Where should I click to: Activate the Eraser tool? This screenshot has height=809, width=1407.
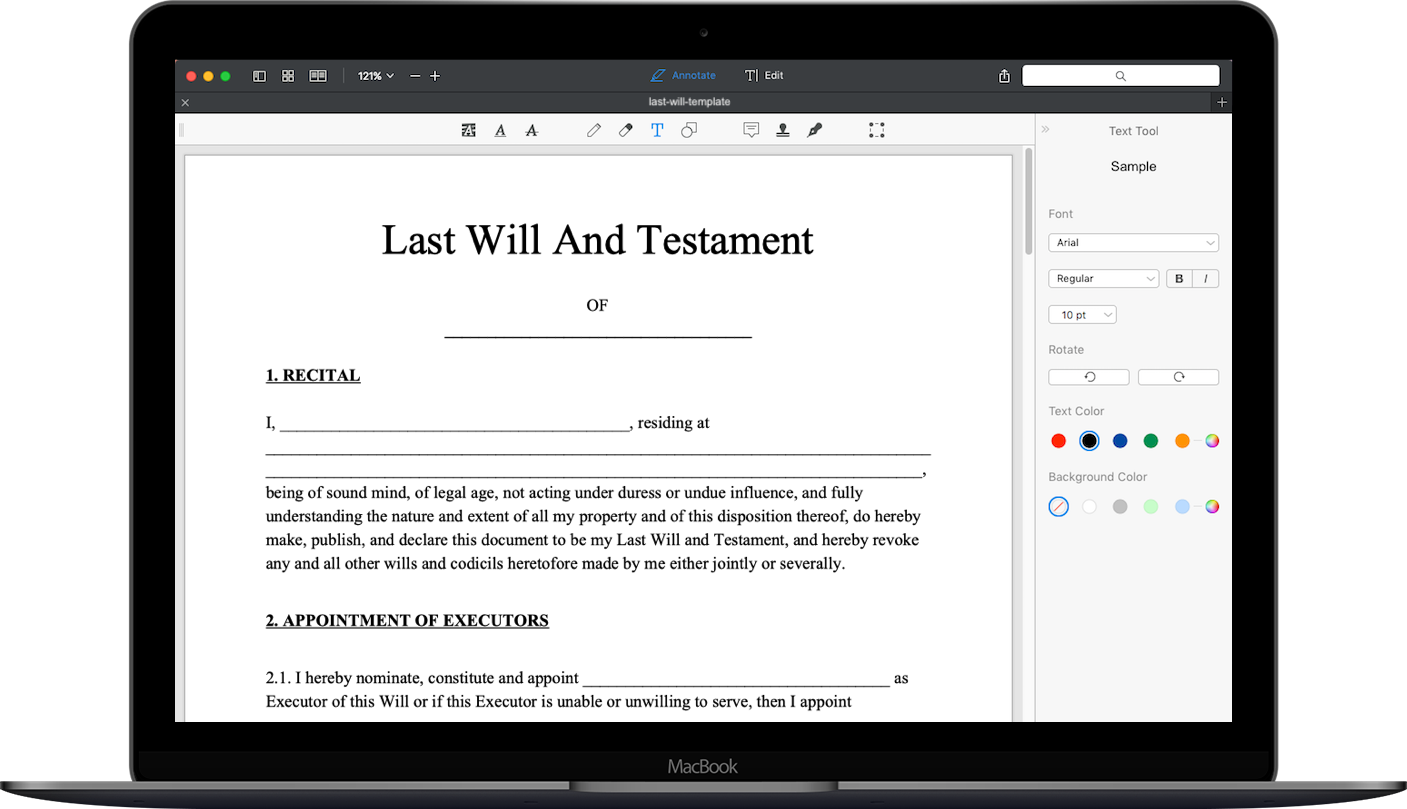(625, 130)
